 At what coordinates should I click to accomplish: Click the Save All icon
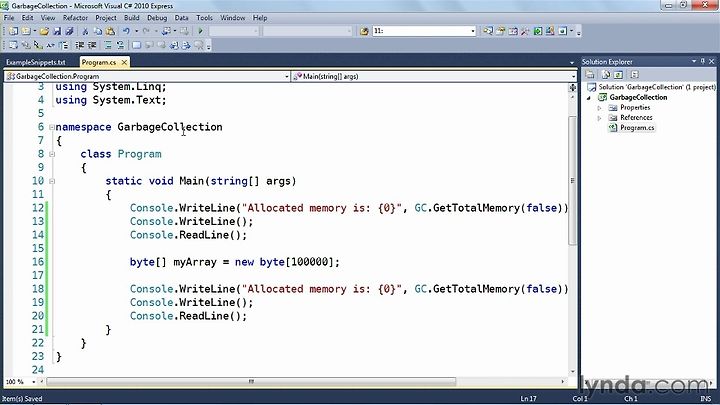[69, 31]
